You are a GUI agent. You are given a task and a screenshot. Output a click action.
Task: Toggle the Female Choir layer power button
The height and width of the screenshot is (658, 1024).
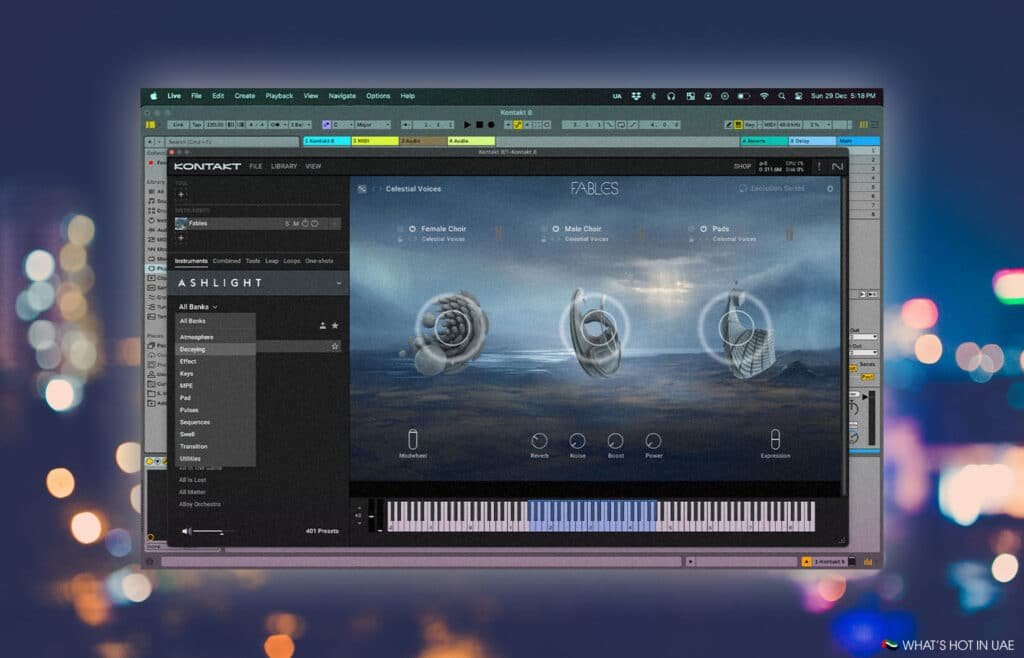coord(412,228)
